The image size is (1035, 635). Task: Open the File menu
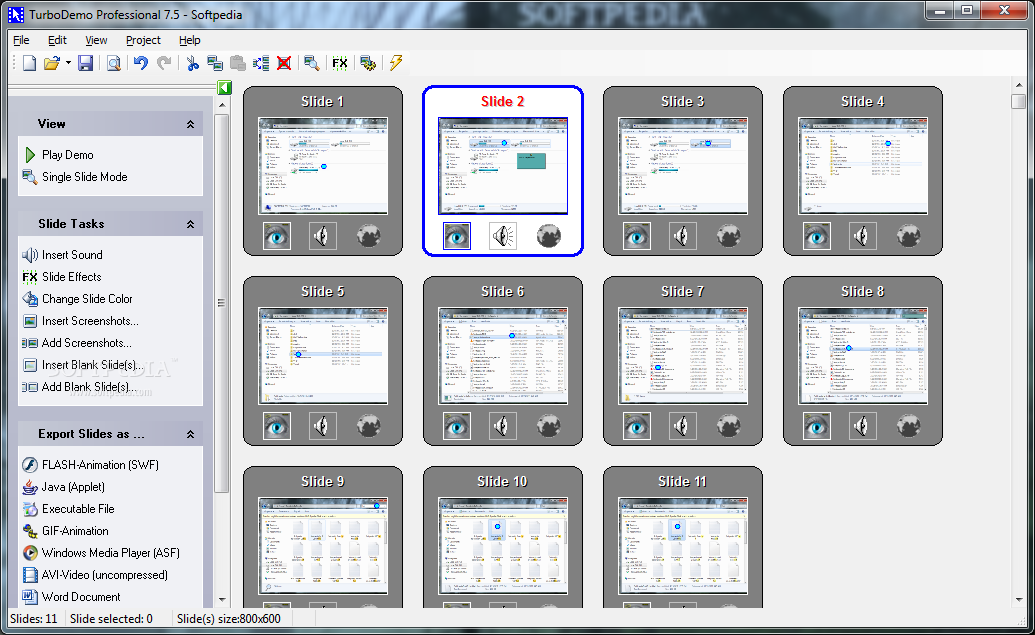pyautogui.click(x=21, y=40)
